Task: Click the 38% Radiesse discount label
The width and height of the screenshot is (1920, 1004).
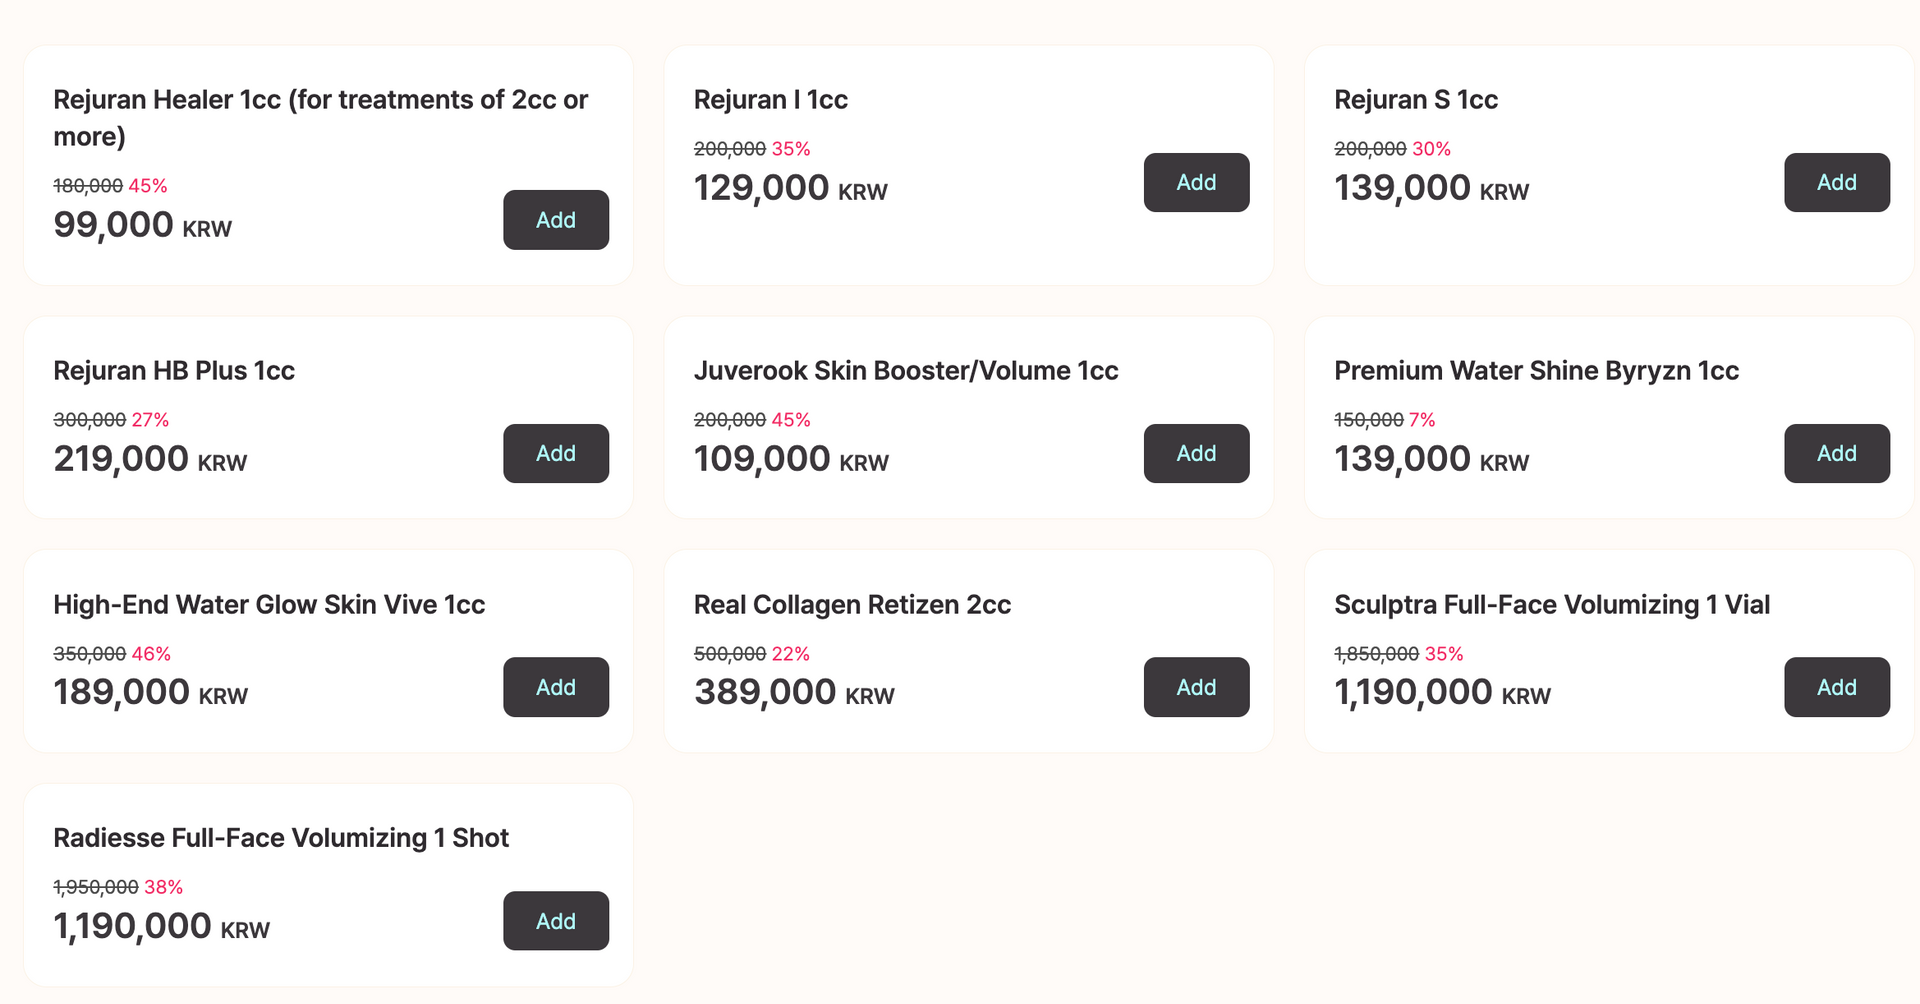Action: pyautogui.click(x=163, y=887)
